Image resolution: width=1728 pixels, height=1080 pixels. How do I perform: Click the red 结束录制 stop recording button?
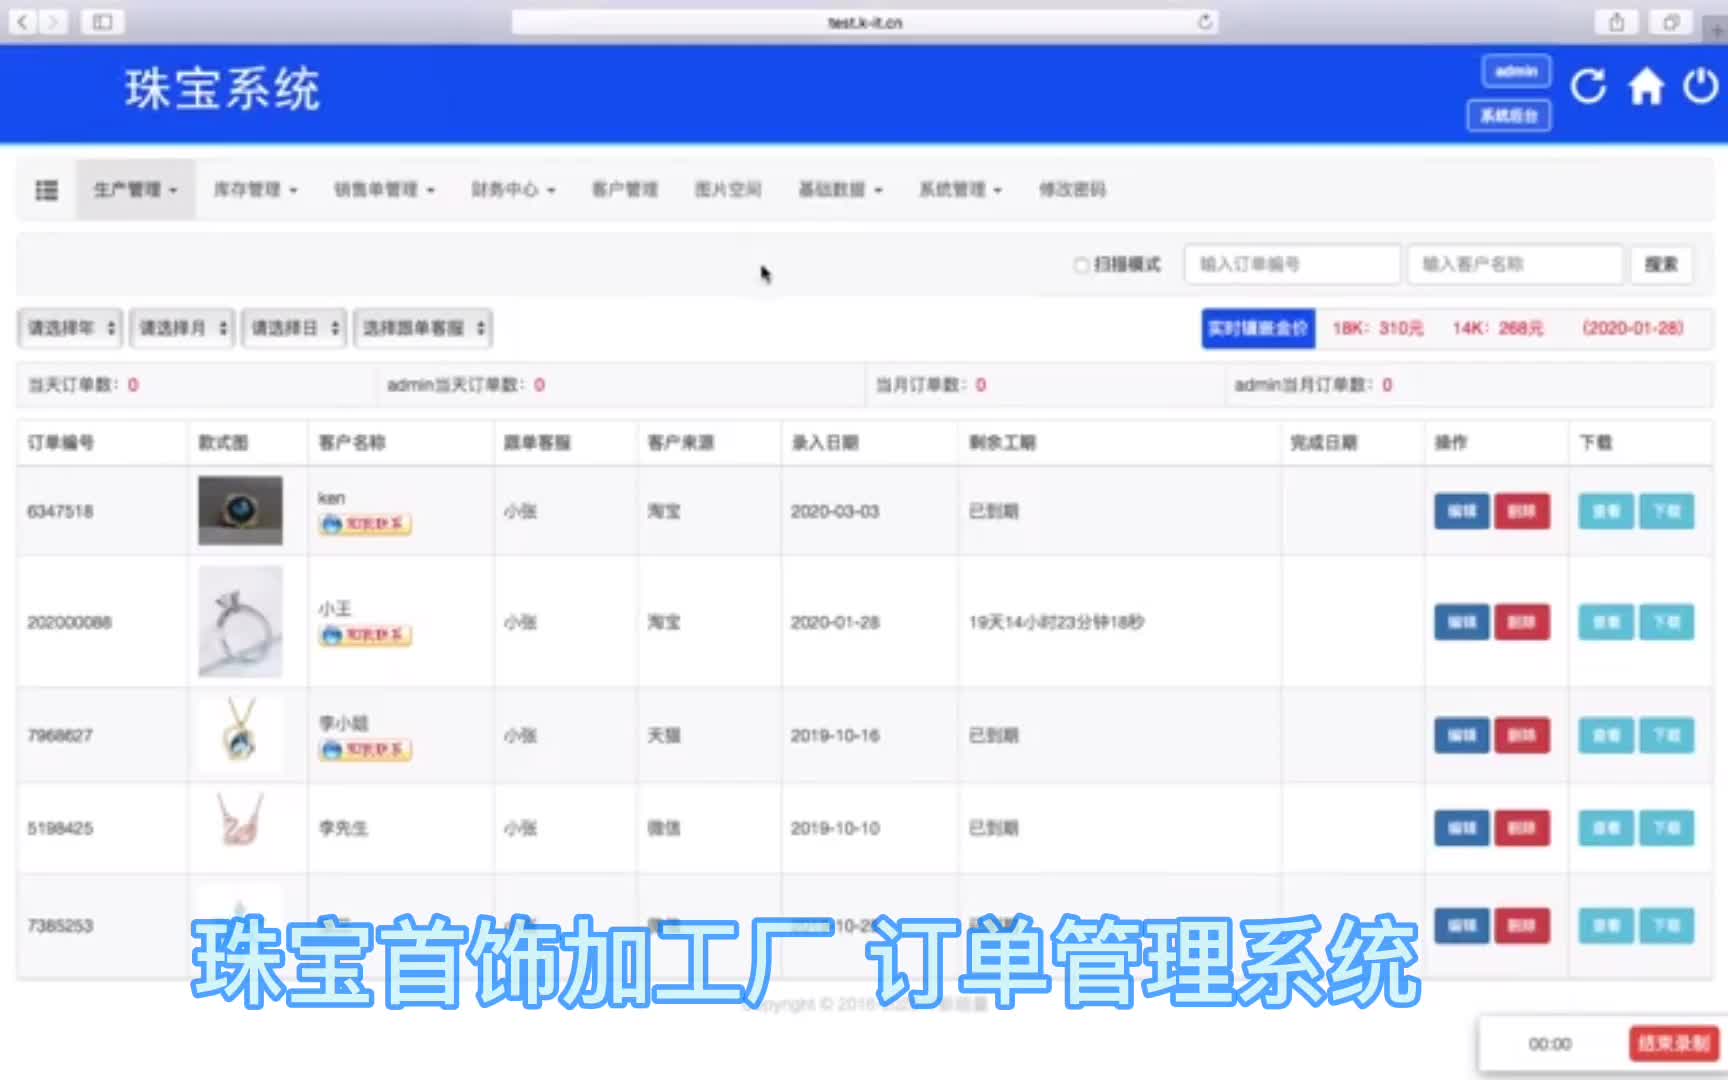click(1673, 1044)
